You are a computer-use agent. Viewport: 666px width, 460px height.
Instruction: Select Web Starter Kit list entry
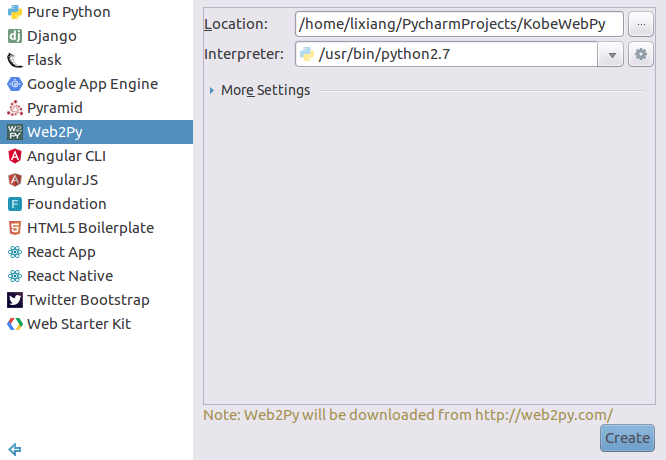(x=96, y=324)
